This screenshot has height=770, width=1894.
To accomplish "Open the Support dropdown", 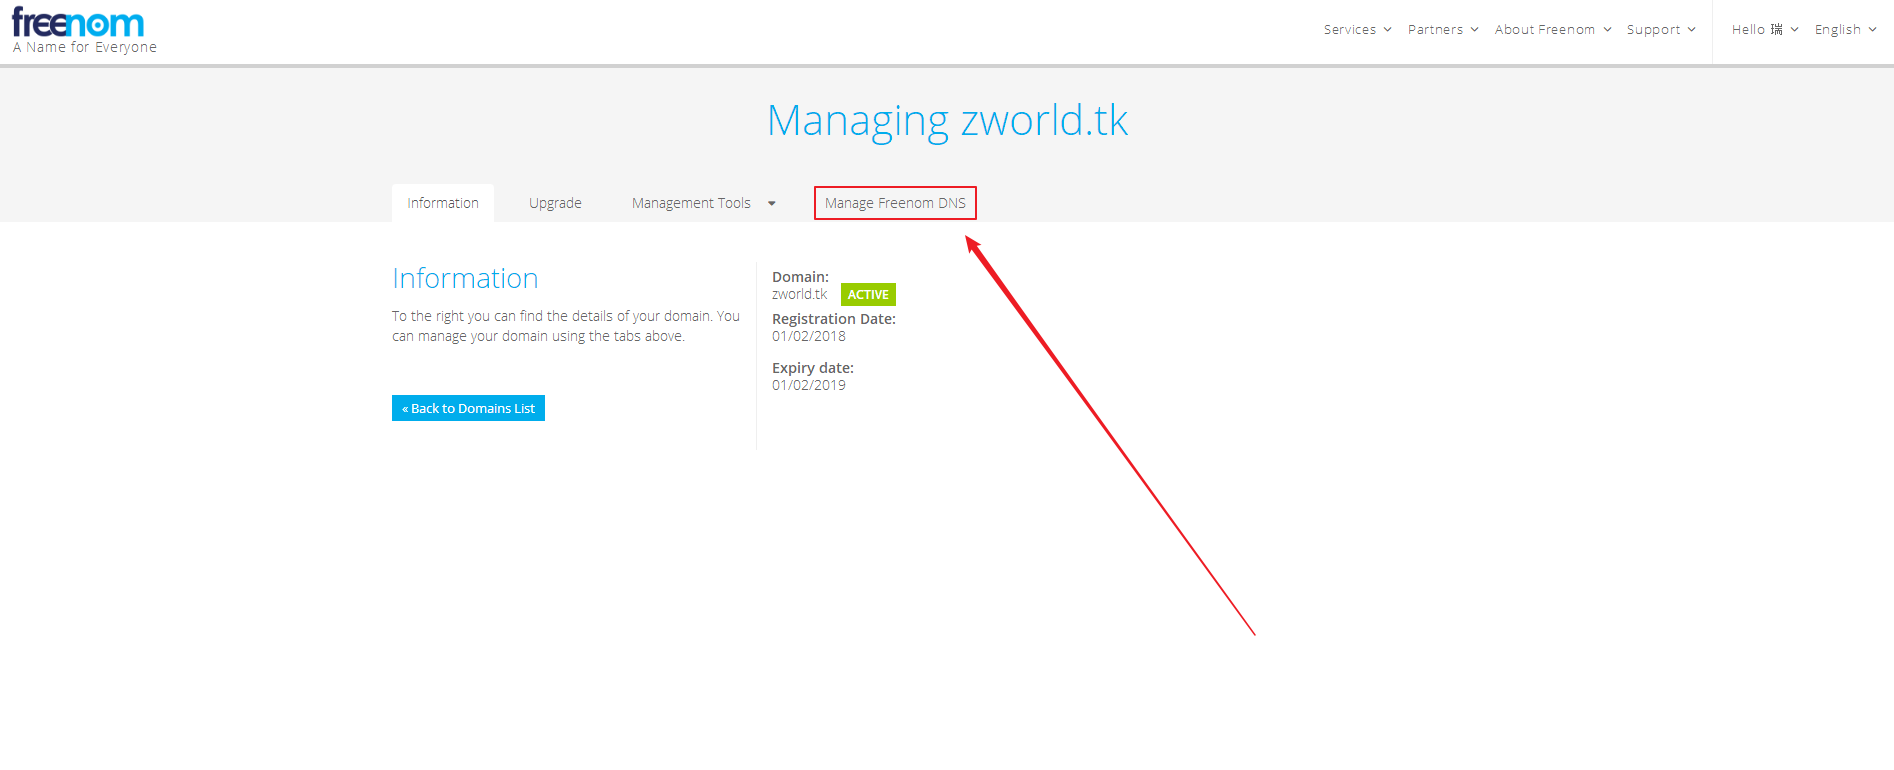I will pyautogui.click(x=1653, y=30).
